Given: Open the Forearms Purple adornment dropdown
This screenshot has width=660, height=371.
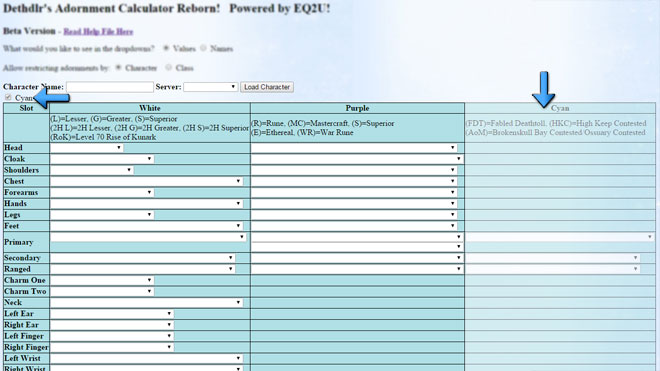Looking at the screenshot, I should 354,192.
